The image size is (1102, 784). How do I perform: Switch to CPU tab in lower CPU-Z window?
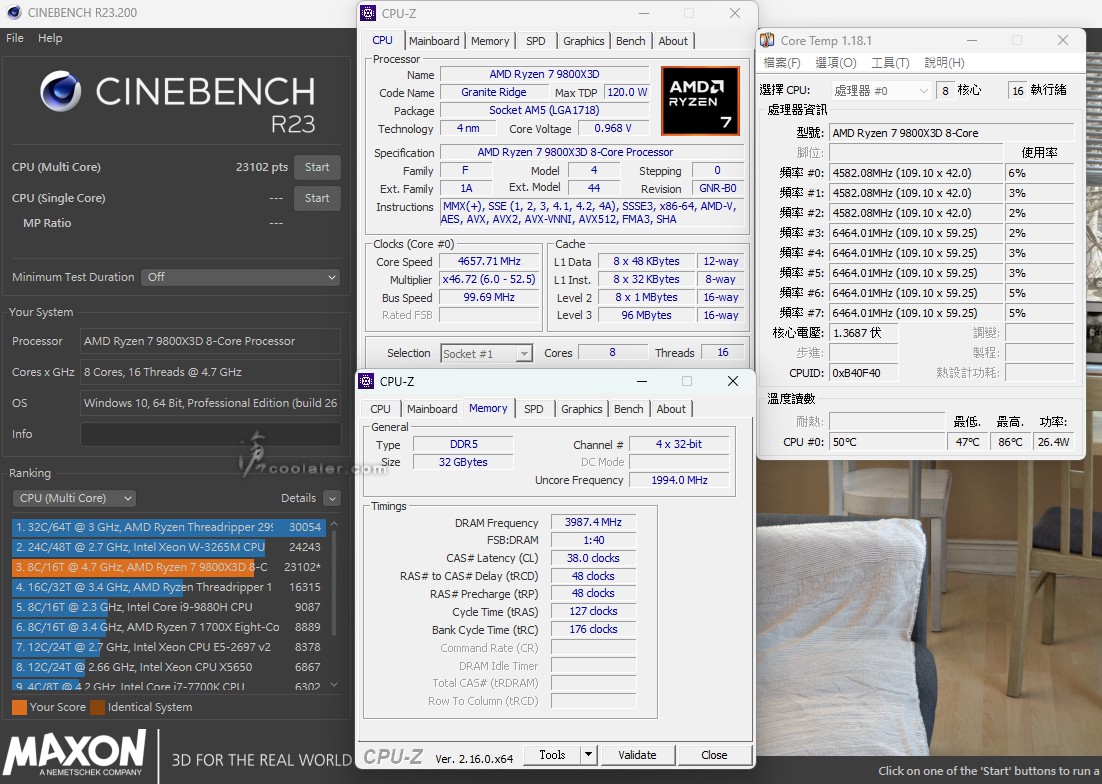tap(380, 409)
